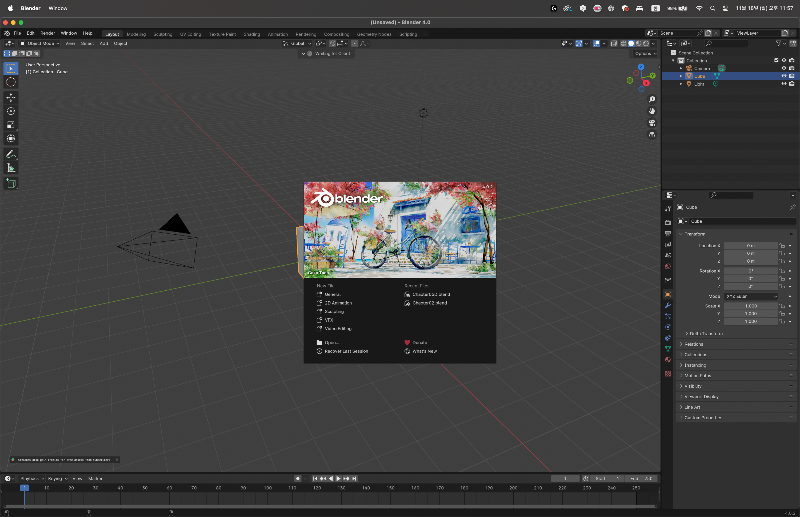Image resolution: width=800 pixels, height=517 pixels.
Task: Expand the Delta Transform subpanel
Action: coord(704,333)
